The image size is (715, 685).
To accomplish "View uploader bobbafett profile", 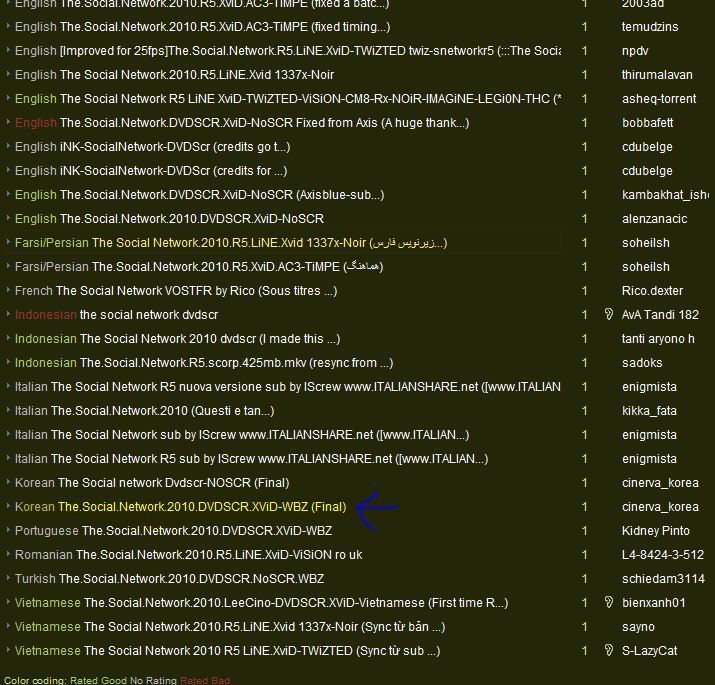I will [x=648, y=123].
